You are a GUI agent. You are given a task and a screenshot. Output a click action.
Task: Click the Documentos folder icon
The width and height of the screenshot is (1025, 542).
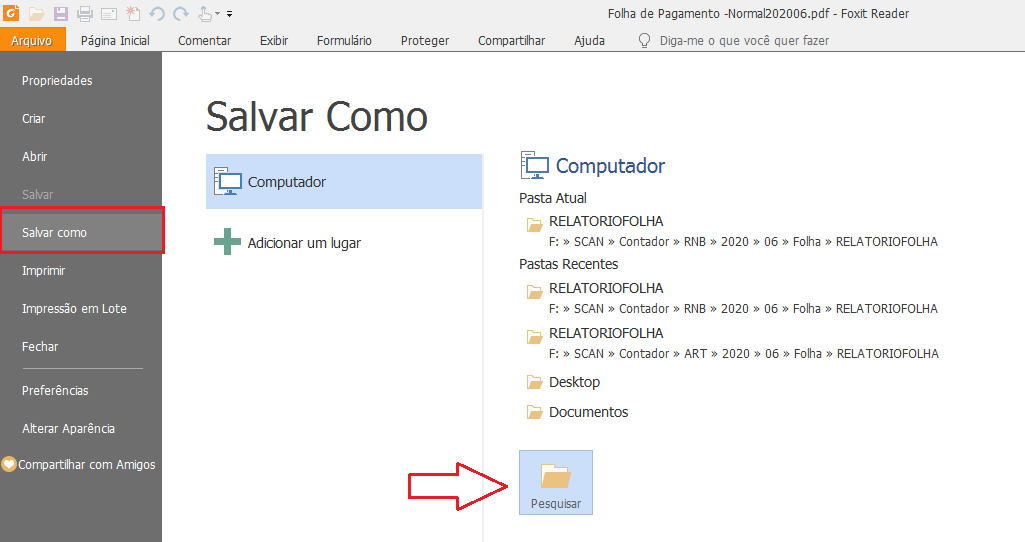click(x=535, y=412)
